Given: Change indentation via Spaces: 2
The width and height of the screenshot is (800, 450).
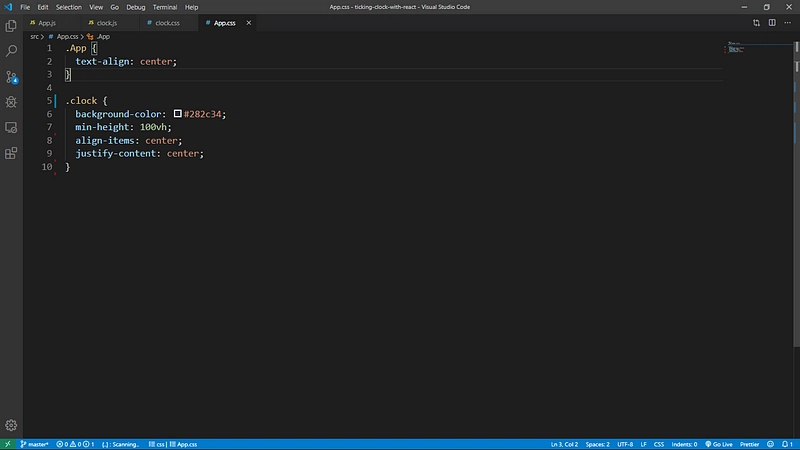Looking at the screenshot, I should tap(597, 444).
